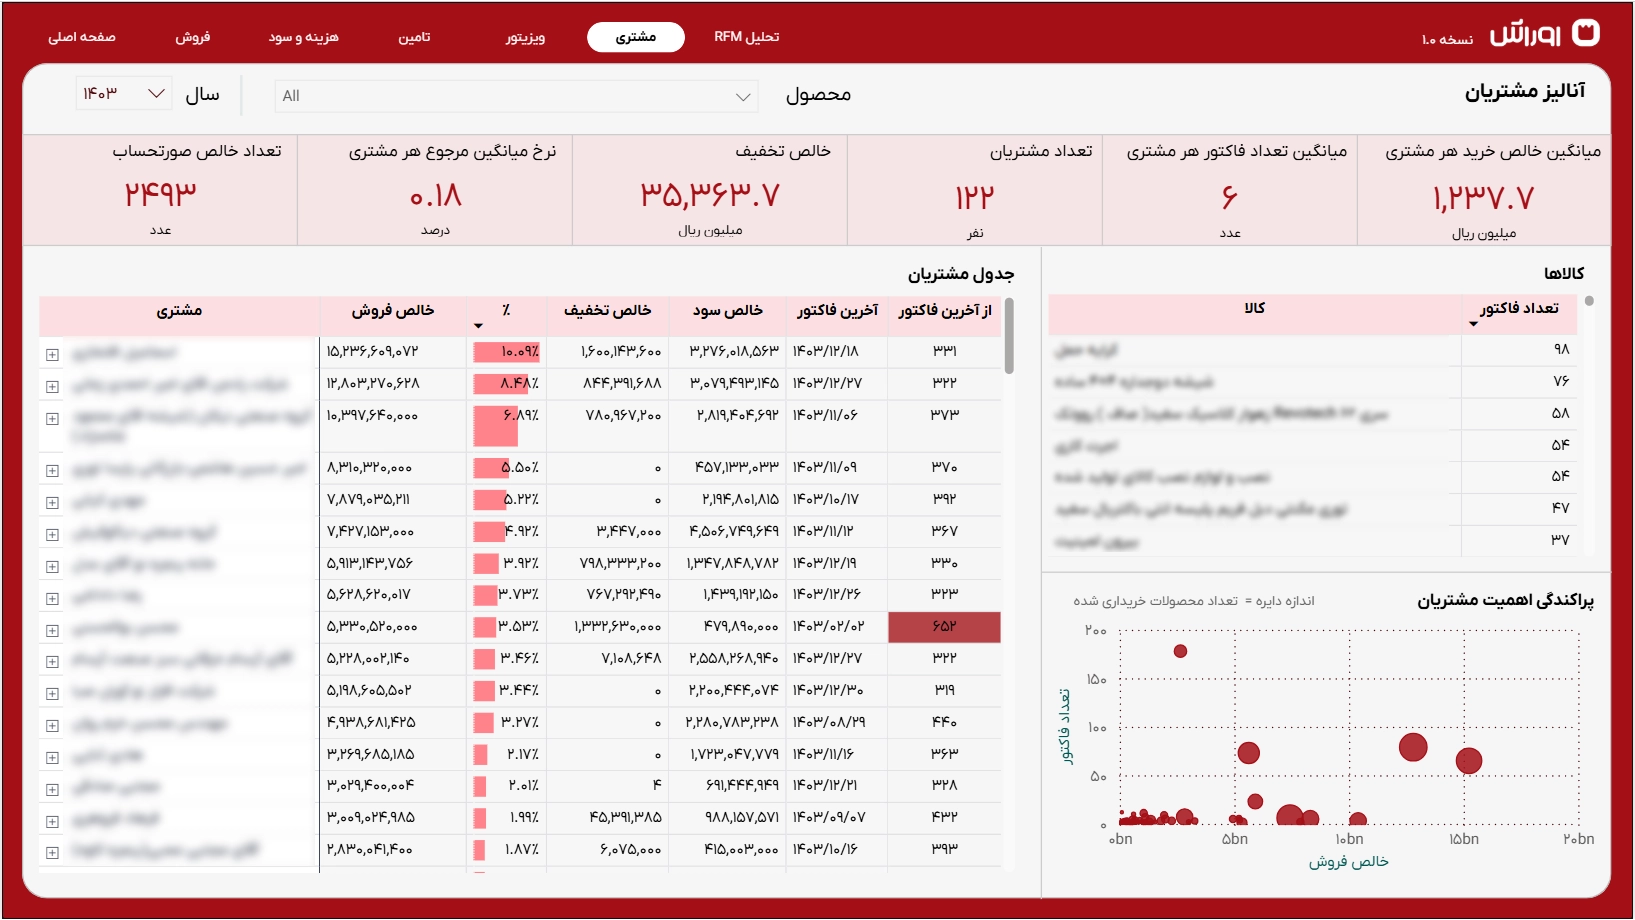Switch to the فروش tab
The height and width of the screenshot is (920, 1635).
[x=192, y=37]
